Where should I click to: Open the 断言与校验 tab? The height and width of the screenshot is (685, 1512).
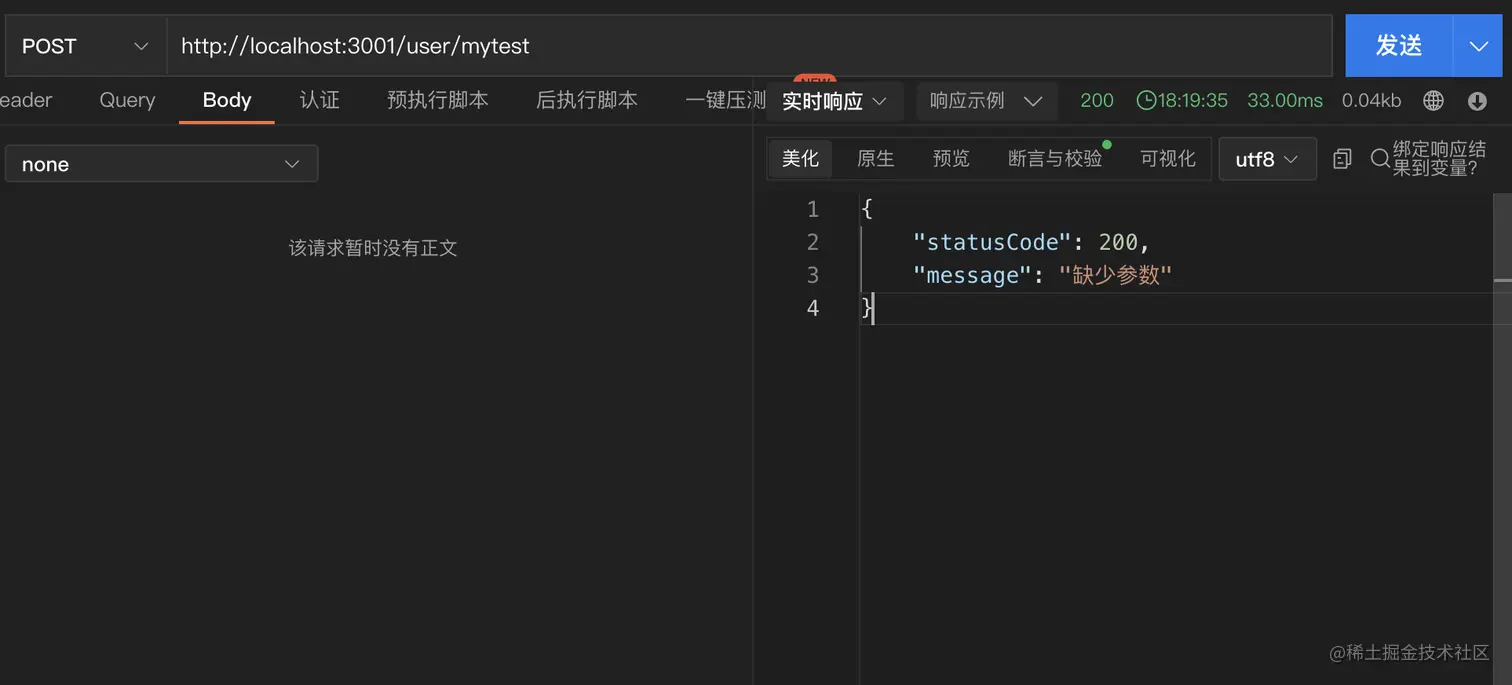1055,158
